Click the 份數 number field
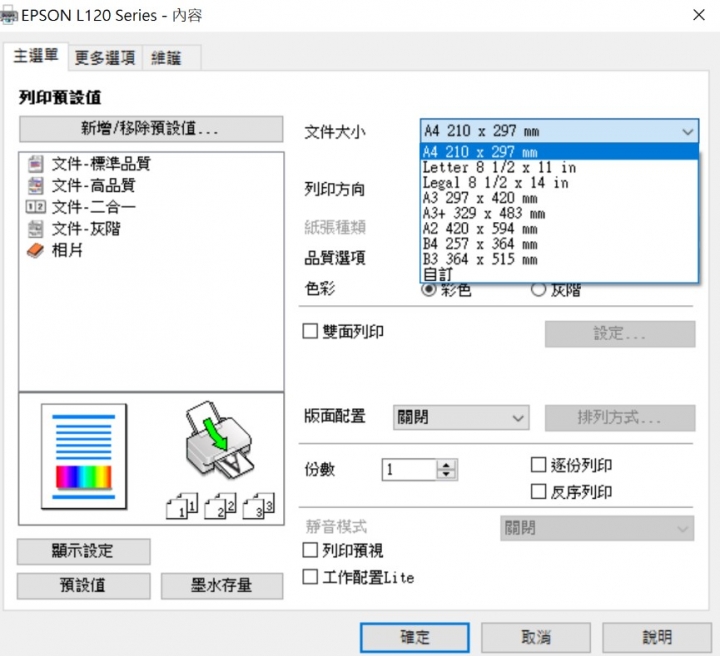The width and height of the screenshot is (720, 656). [409, 470]
